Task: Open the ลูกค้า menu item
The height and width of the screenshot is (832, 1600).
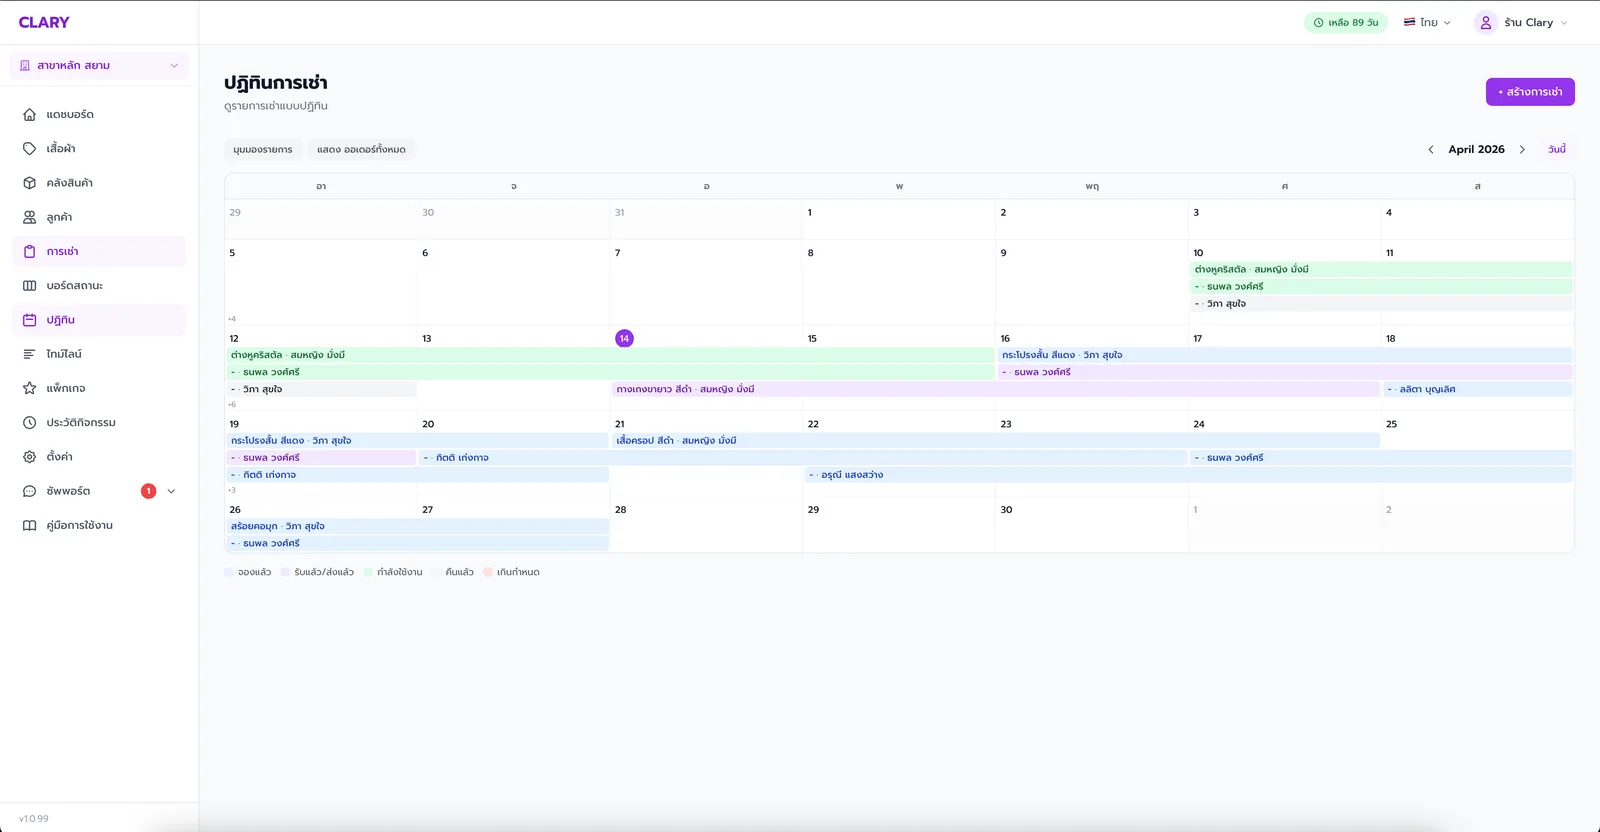Action: tap(99, 217)
